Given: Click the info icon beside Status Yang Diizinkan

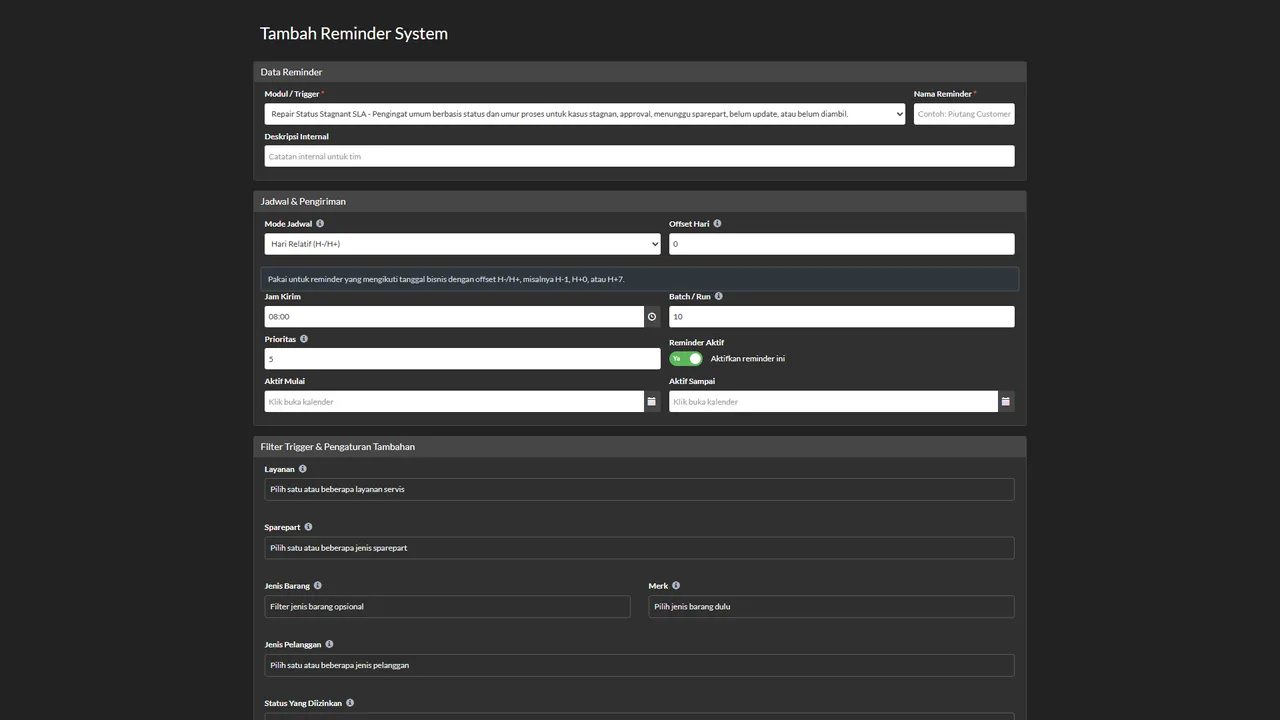Looking at the screenshot, I should point(349,703).
